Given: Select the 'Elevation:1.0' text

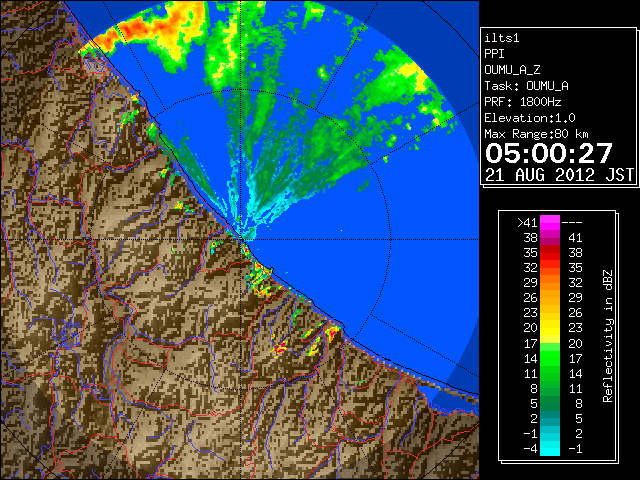Looking at the screenshot, I should tap(530, 118).
